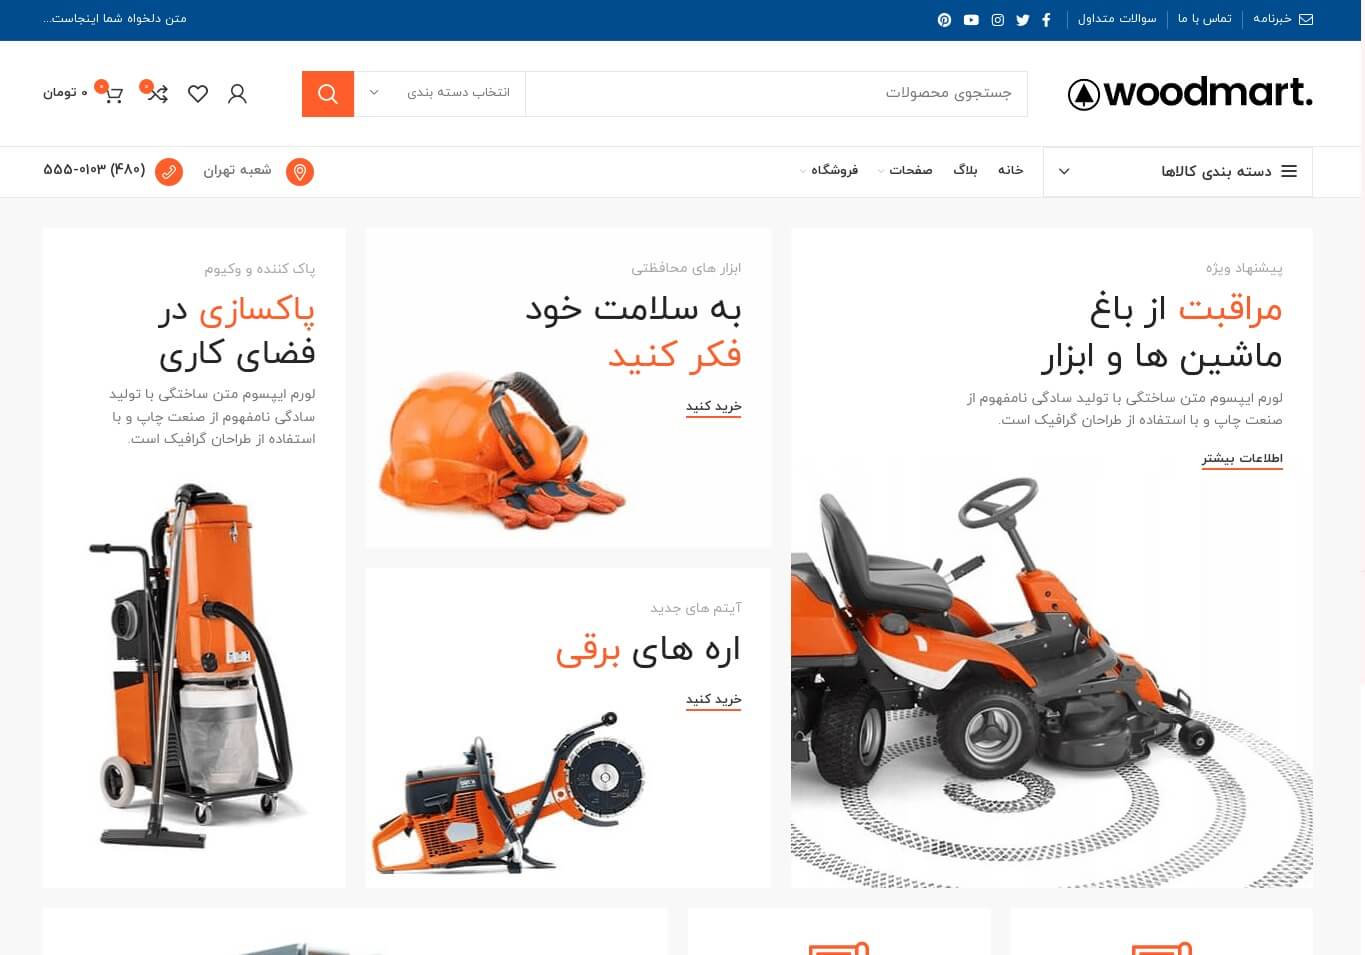
Task: Open the Instagram icon in top bar
Action: 997,20
